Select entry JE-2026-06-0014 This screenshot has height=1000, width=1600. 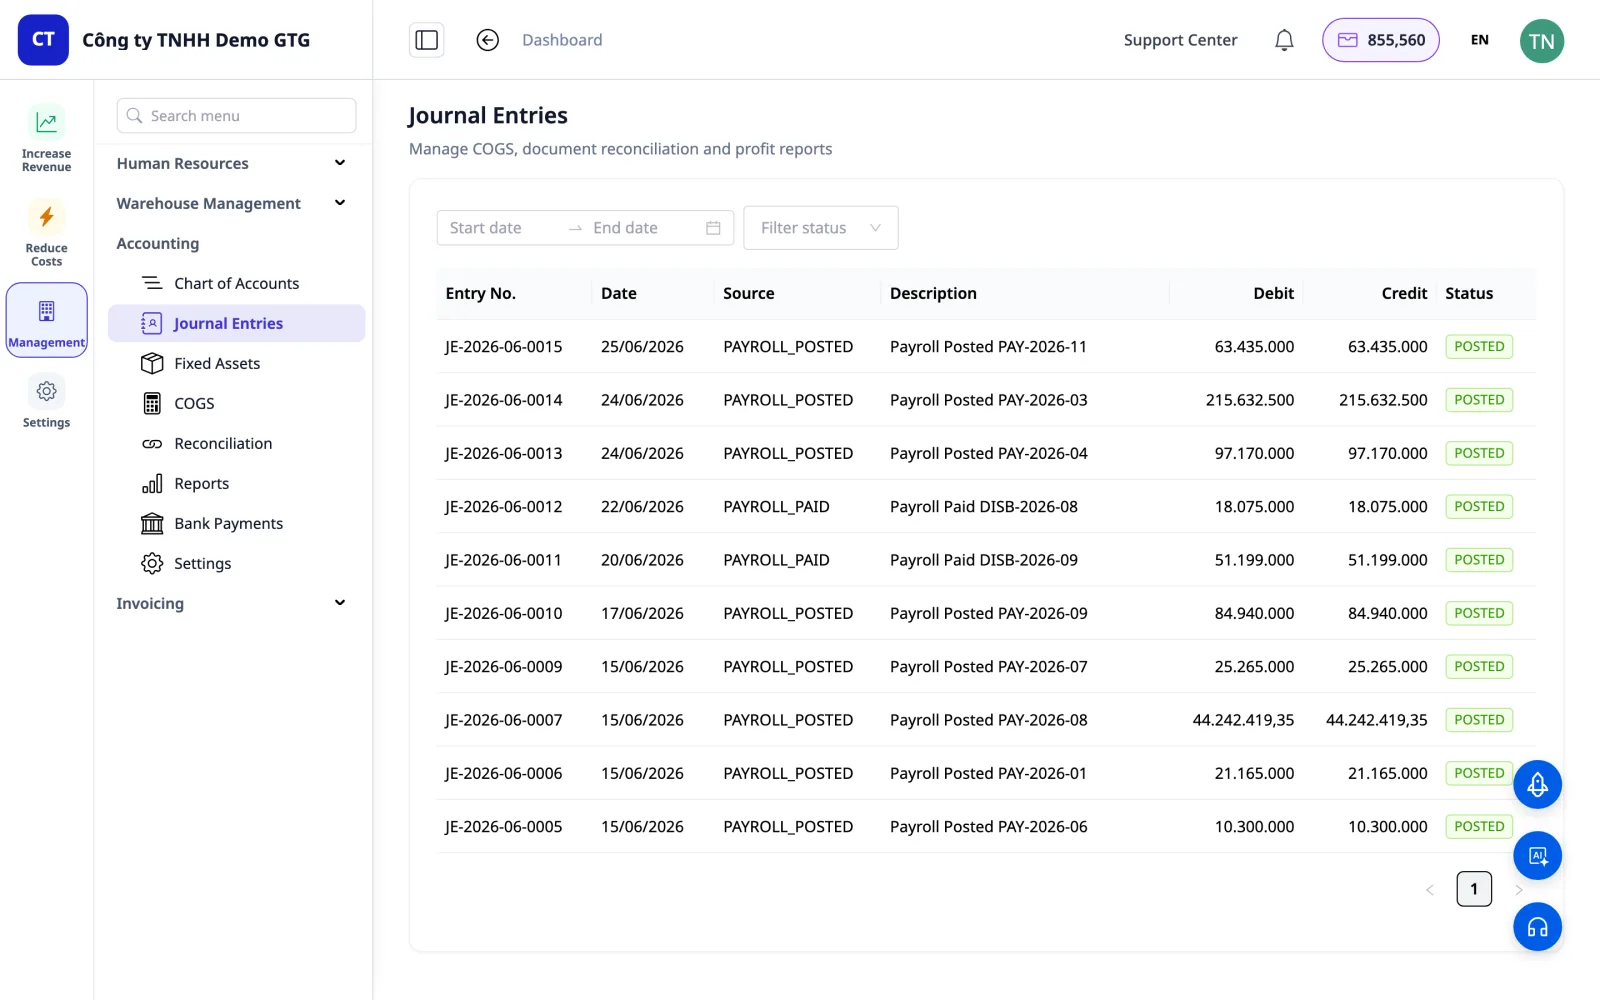pyautogui.click(x=504, y=400)
